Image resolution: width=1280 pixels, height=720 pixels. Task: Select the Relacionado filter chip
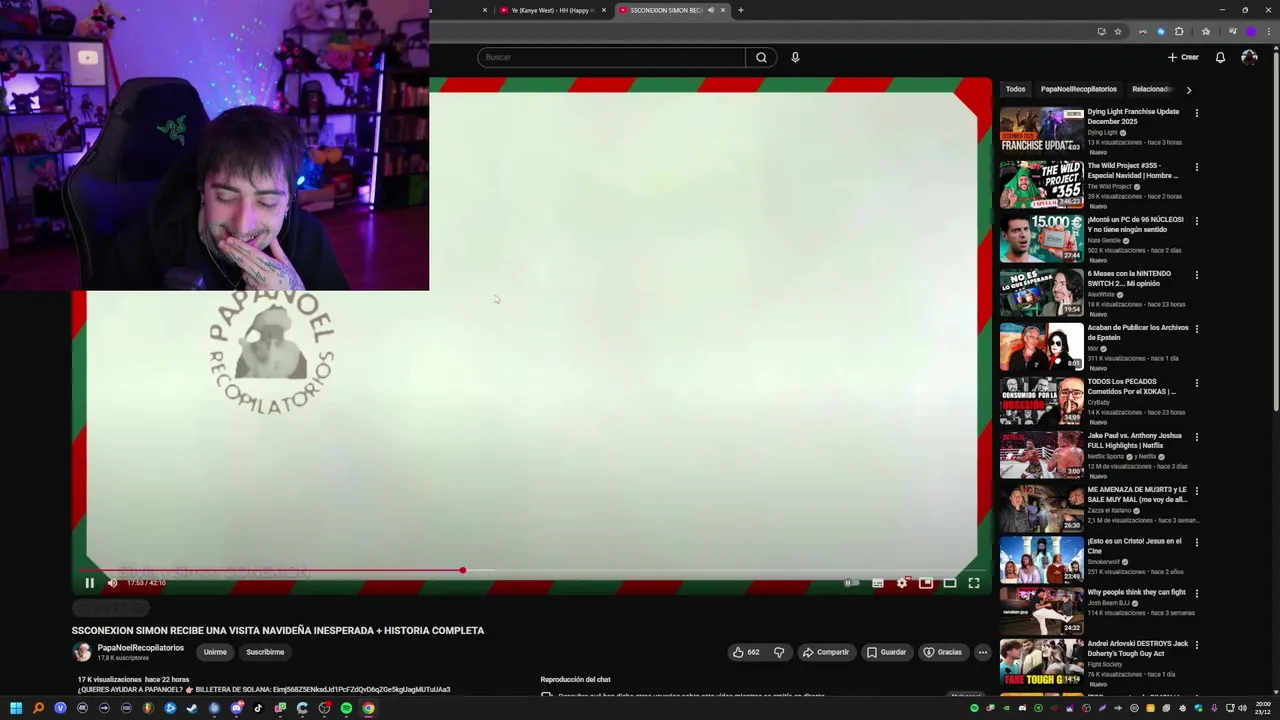point(1151,89)
